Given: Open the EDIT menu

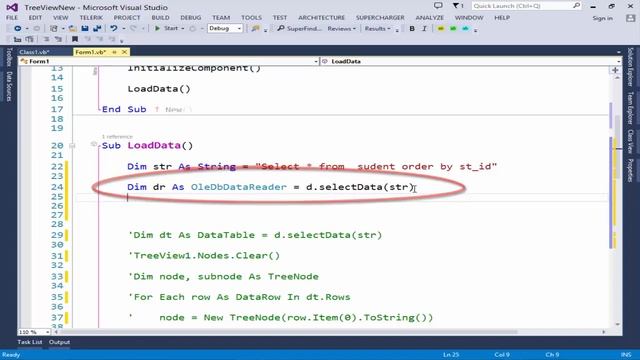Looking at the screenshot, I should (x=36, y=18).
